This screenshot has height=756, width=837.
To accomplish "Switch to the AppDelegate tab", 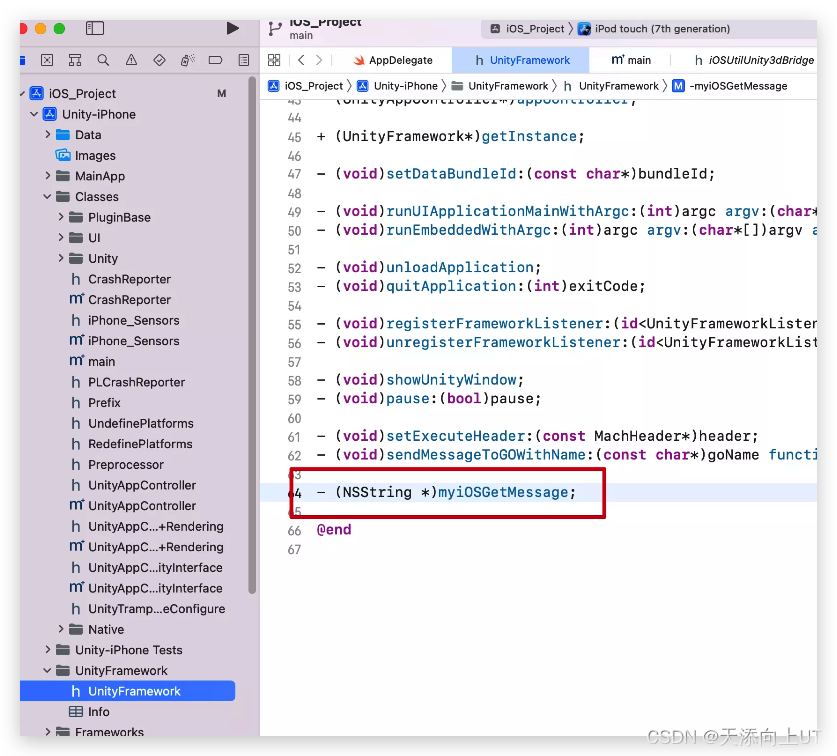I will click(393, 60).
